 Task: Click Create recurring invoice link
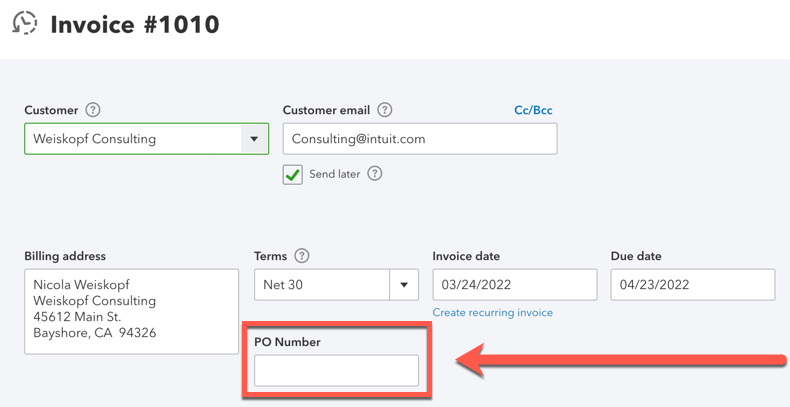point(492,313)
